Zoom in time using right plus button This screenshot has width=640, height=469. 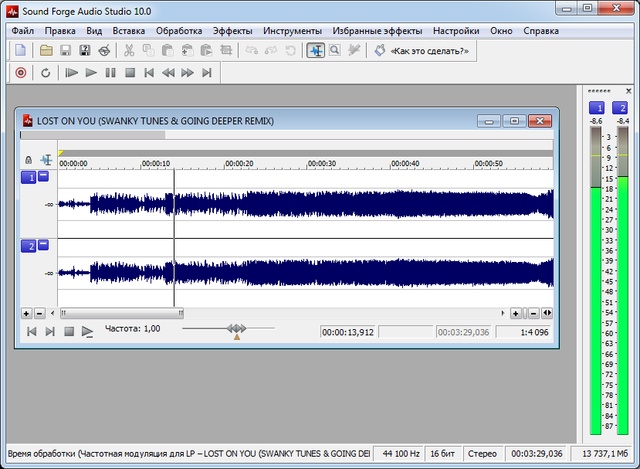517,313
